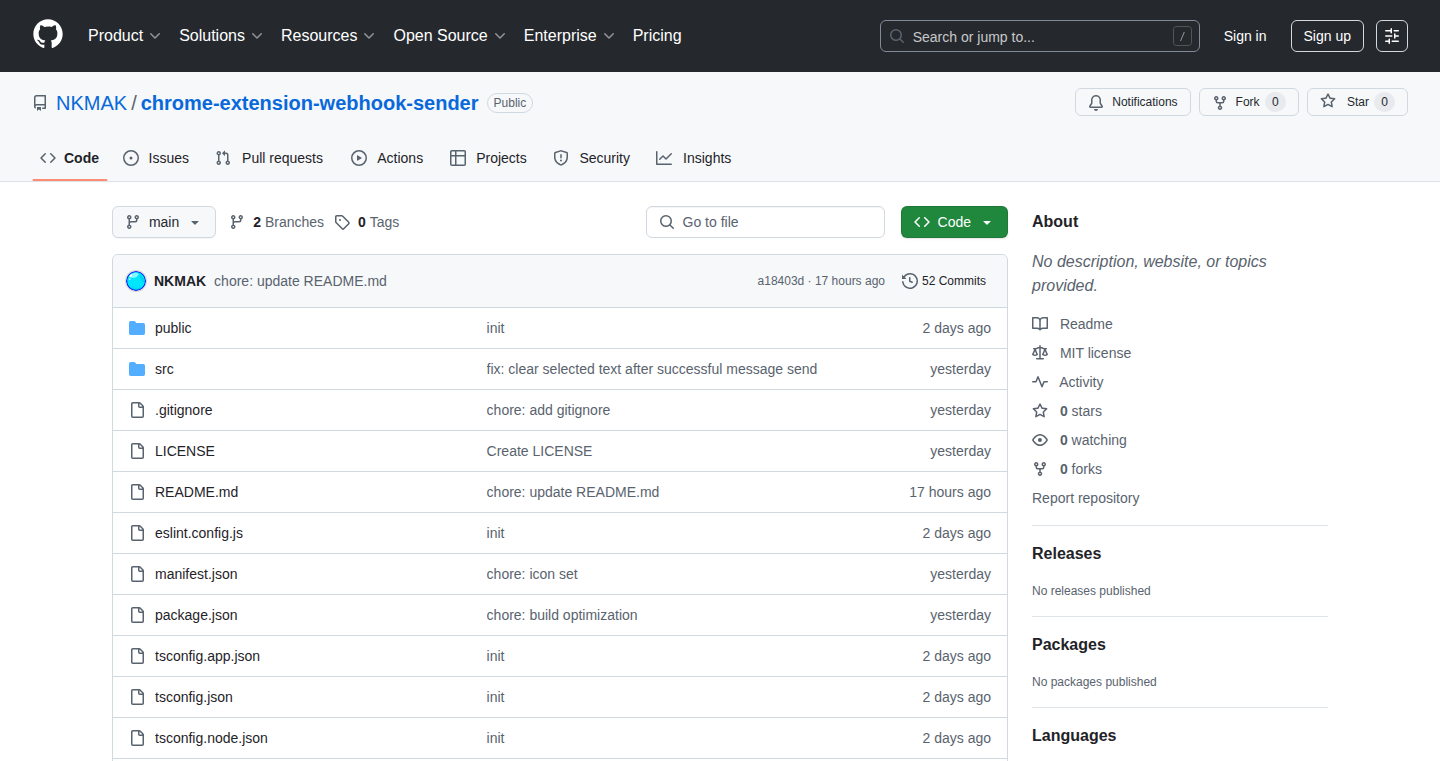Click the file icon beside LICENSE
Screen dimensions: 1440x761
pyautogui.click(x=137, y=451)
